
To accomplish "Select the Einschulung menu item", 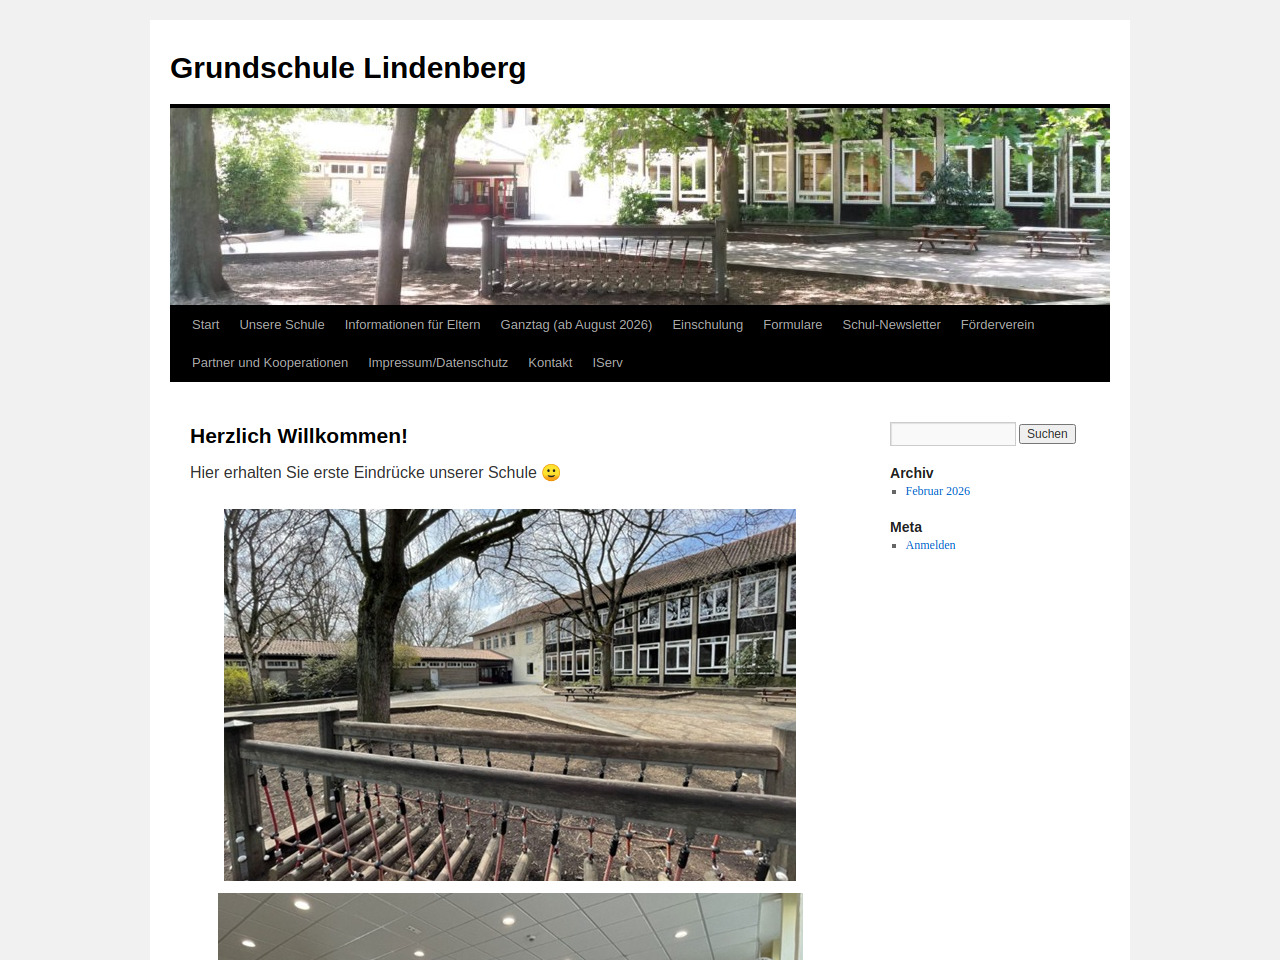I will click(707, 325).
